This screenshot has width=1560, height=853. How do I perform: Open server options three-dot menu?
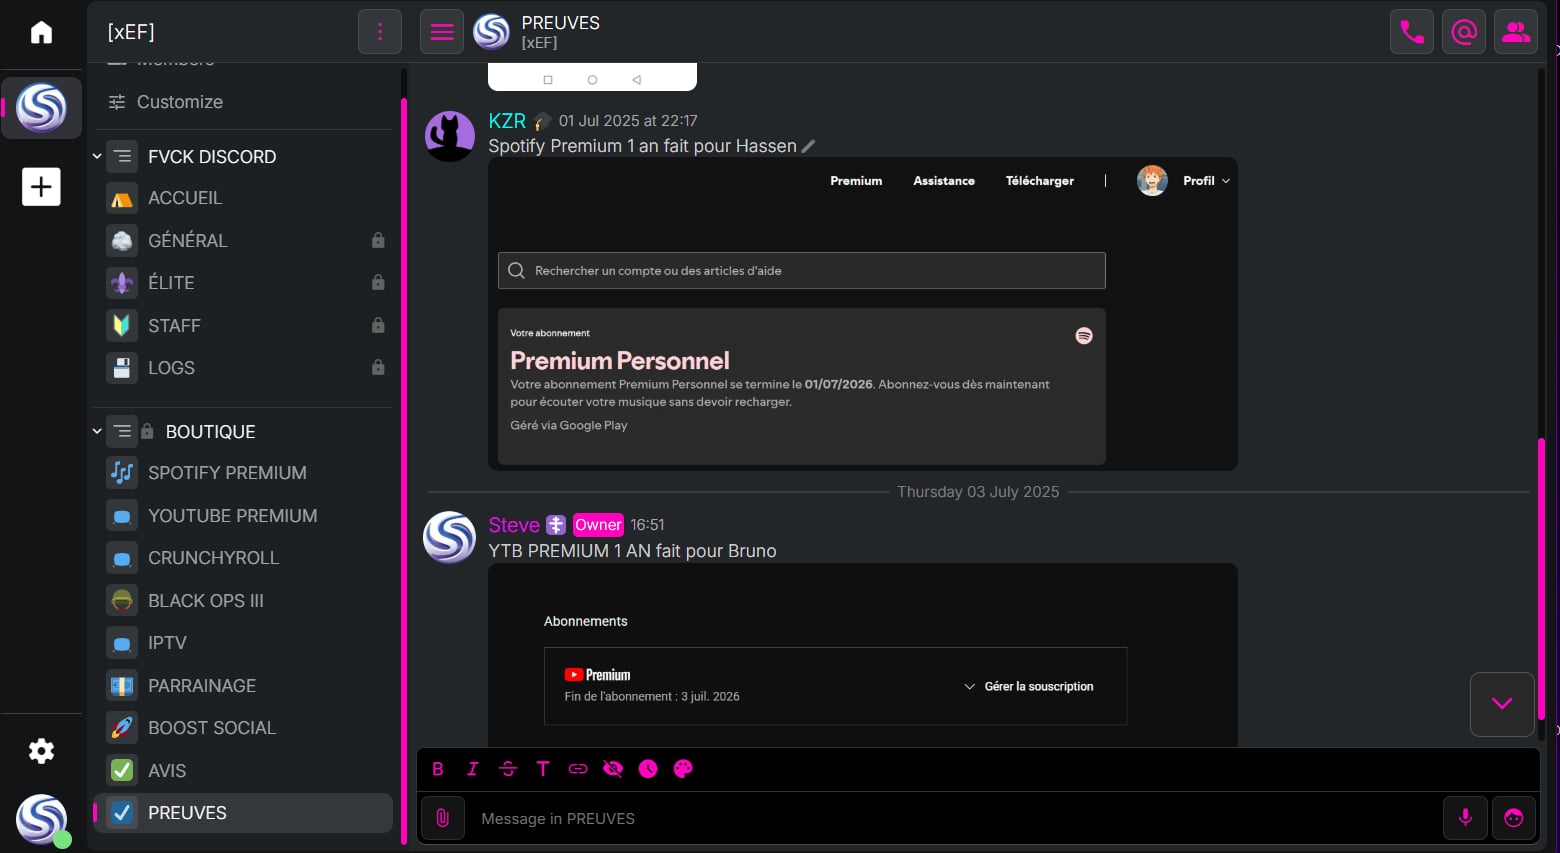(x=380, y=32)
